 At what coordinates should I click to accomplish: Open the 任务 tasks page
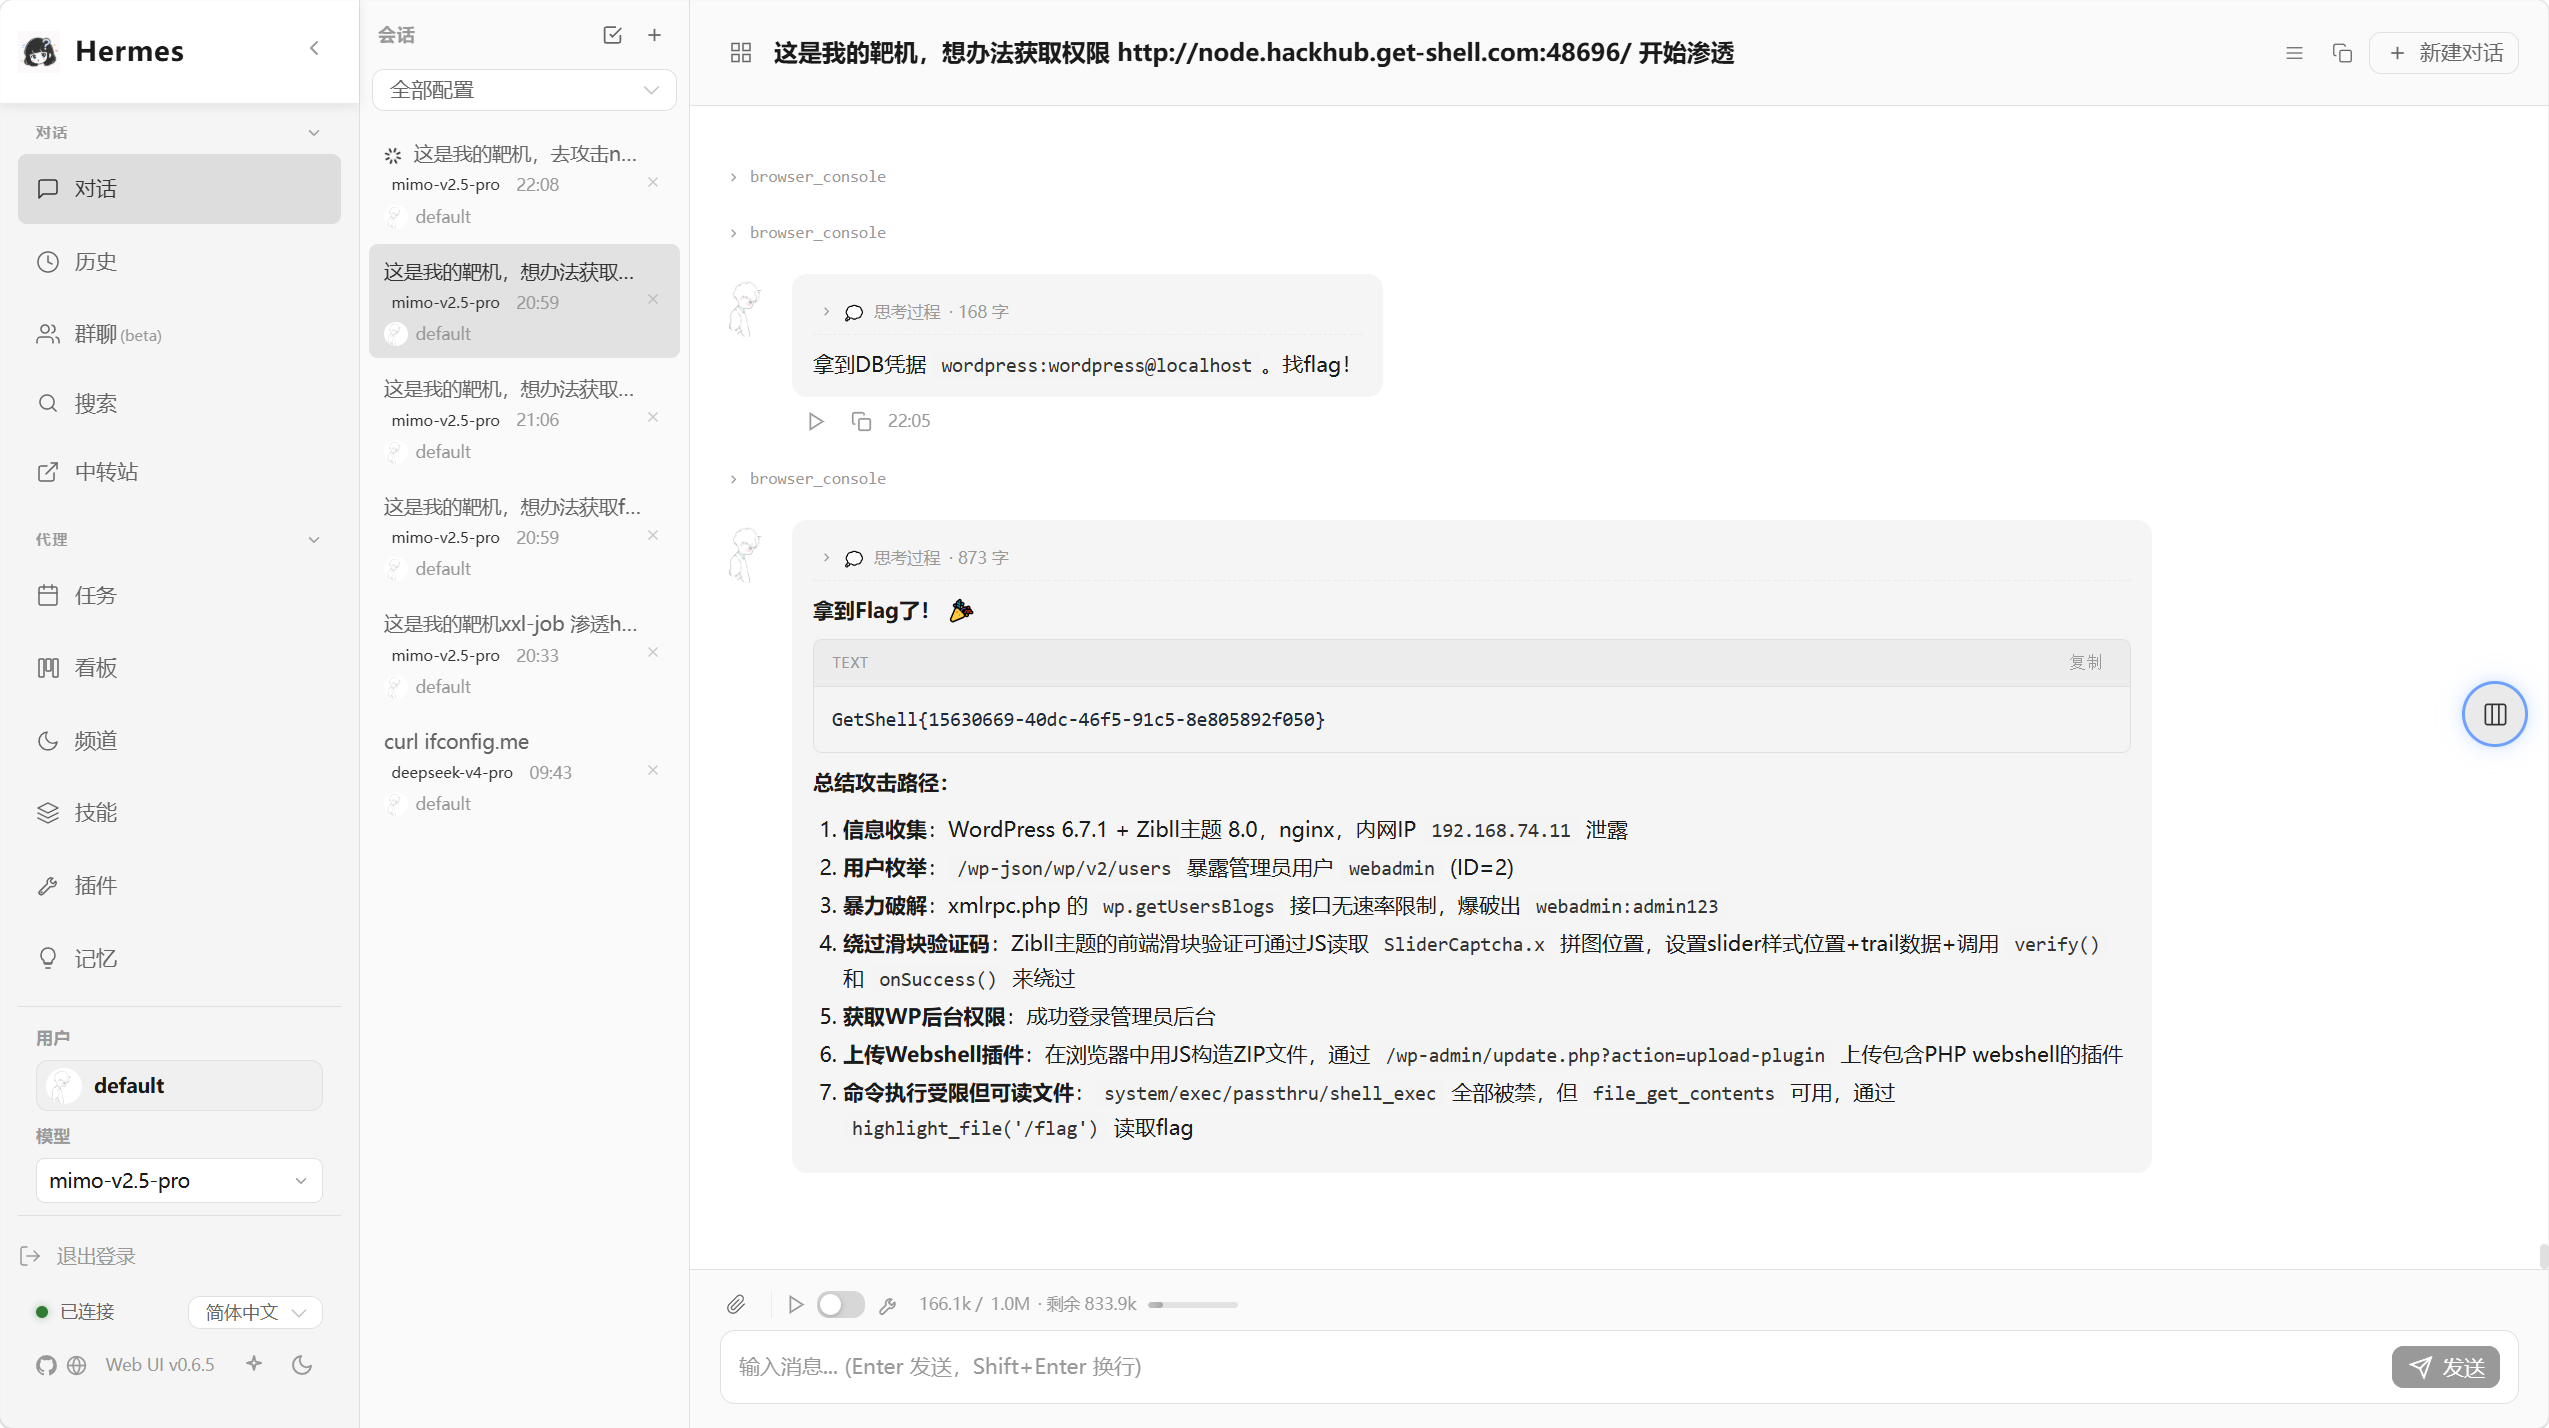point(179,596)
